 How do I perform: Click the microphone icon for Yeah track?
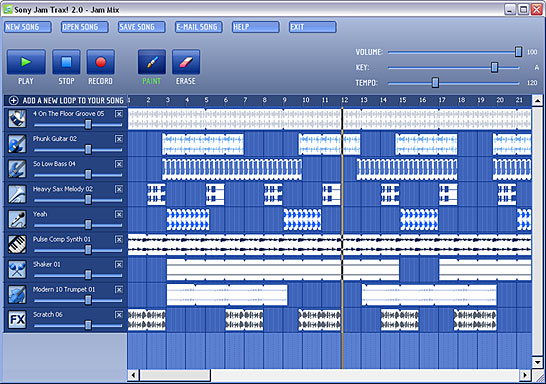pyautogui.click(x=17, y=219)
